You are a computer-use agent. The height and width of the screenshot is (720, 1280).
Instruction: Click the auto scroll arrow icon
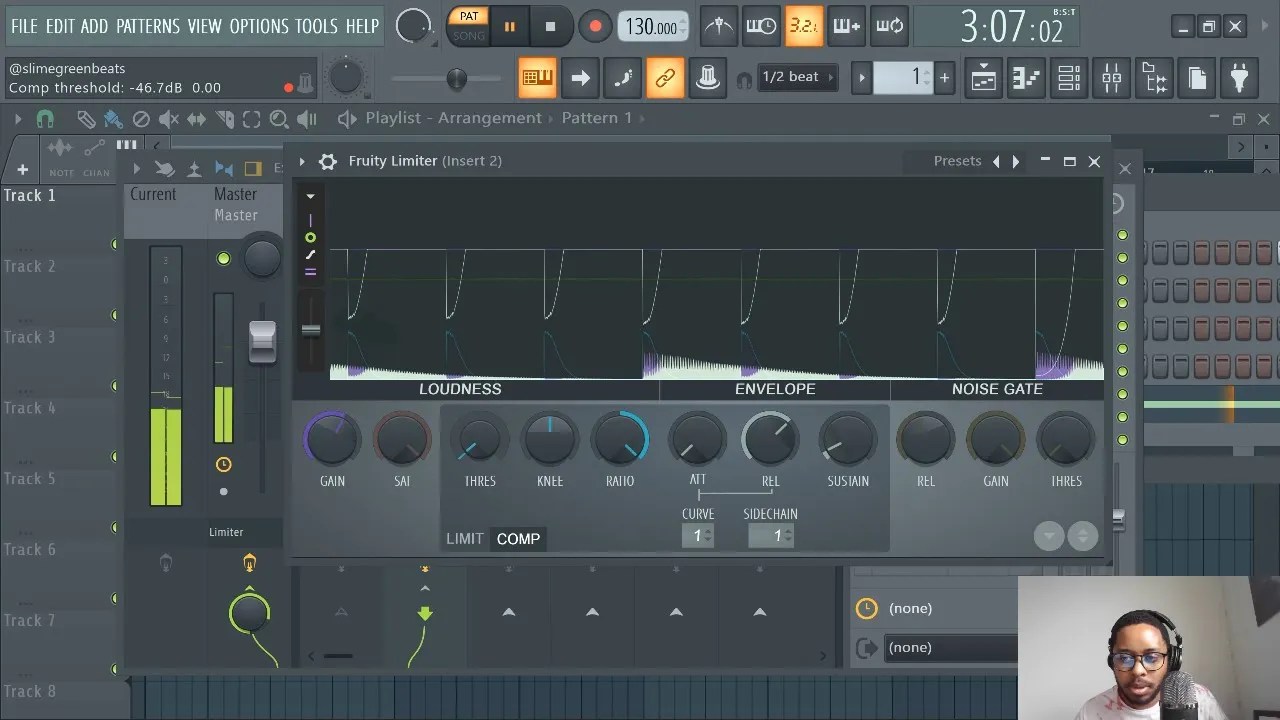pos(580,78)
